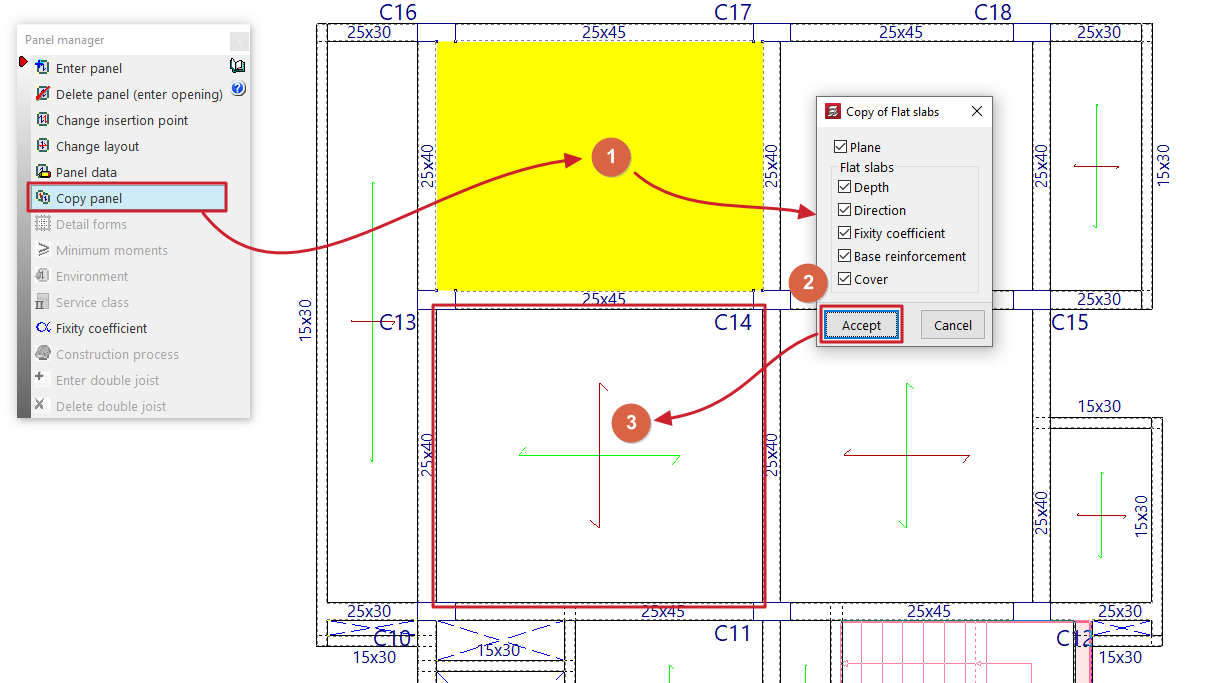Click the Accept button

click(x=861, y=325)
